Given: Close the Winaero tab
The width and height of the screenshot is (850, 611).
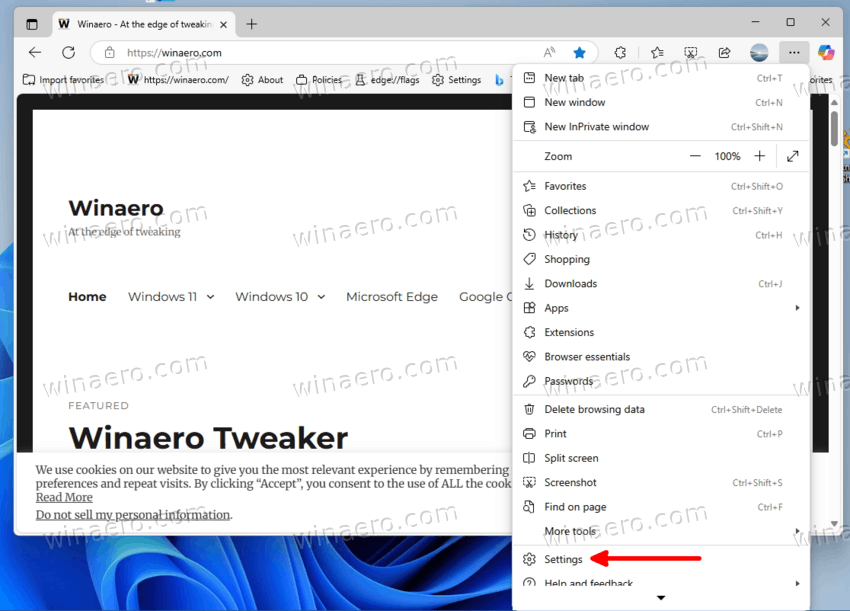Looking at the screenshot, I should (223, 24).
